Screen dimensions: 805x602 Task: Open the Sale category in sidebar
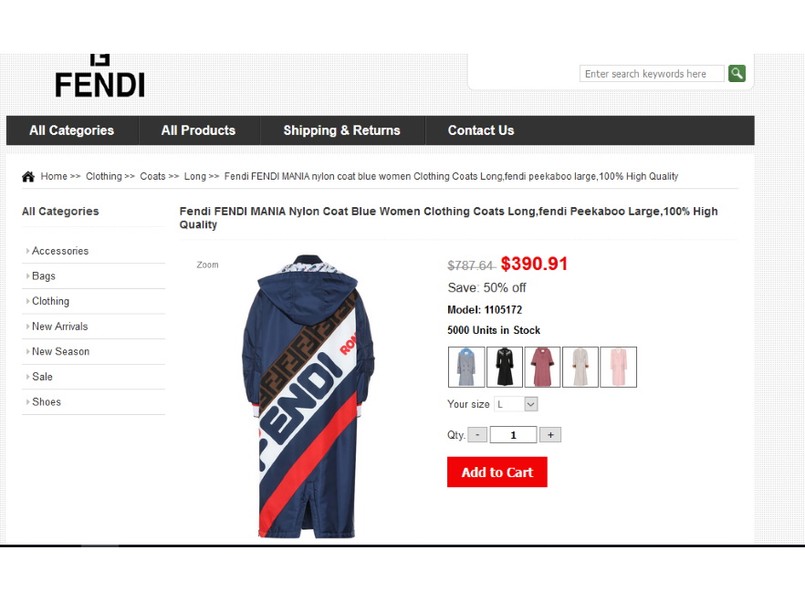pyautogui.click(x=42, y=377)
